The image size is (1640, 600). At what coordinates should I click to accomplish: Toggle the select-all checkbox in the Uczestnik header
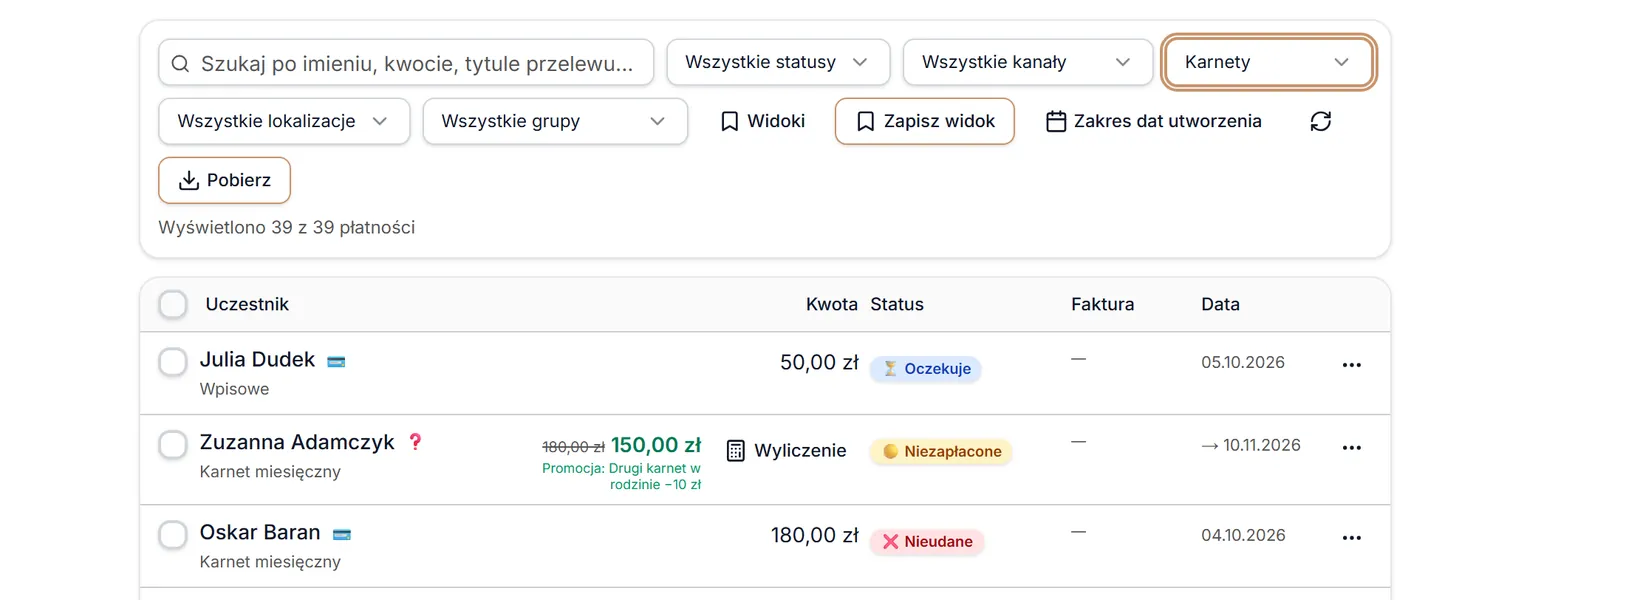[173, 304]
